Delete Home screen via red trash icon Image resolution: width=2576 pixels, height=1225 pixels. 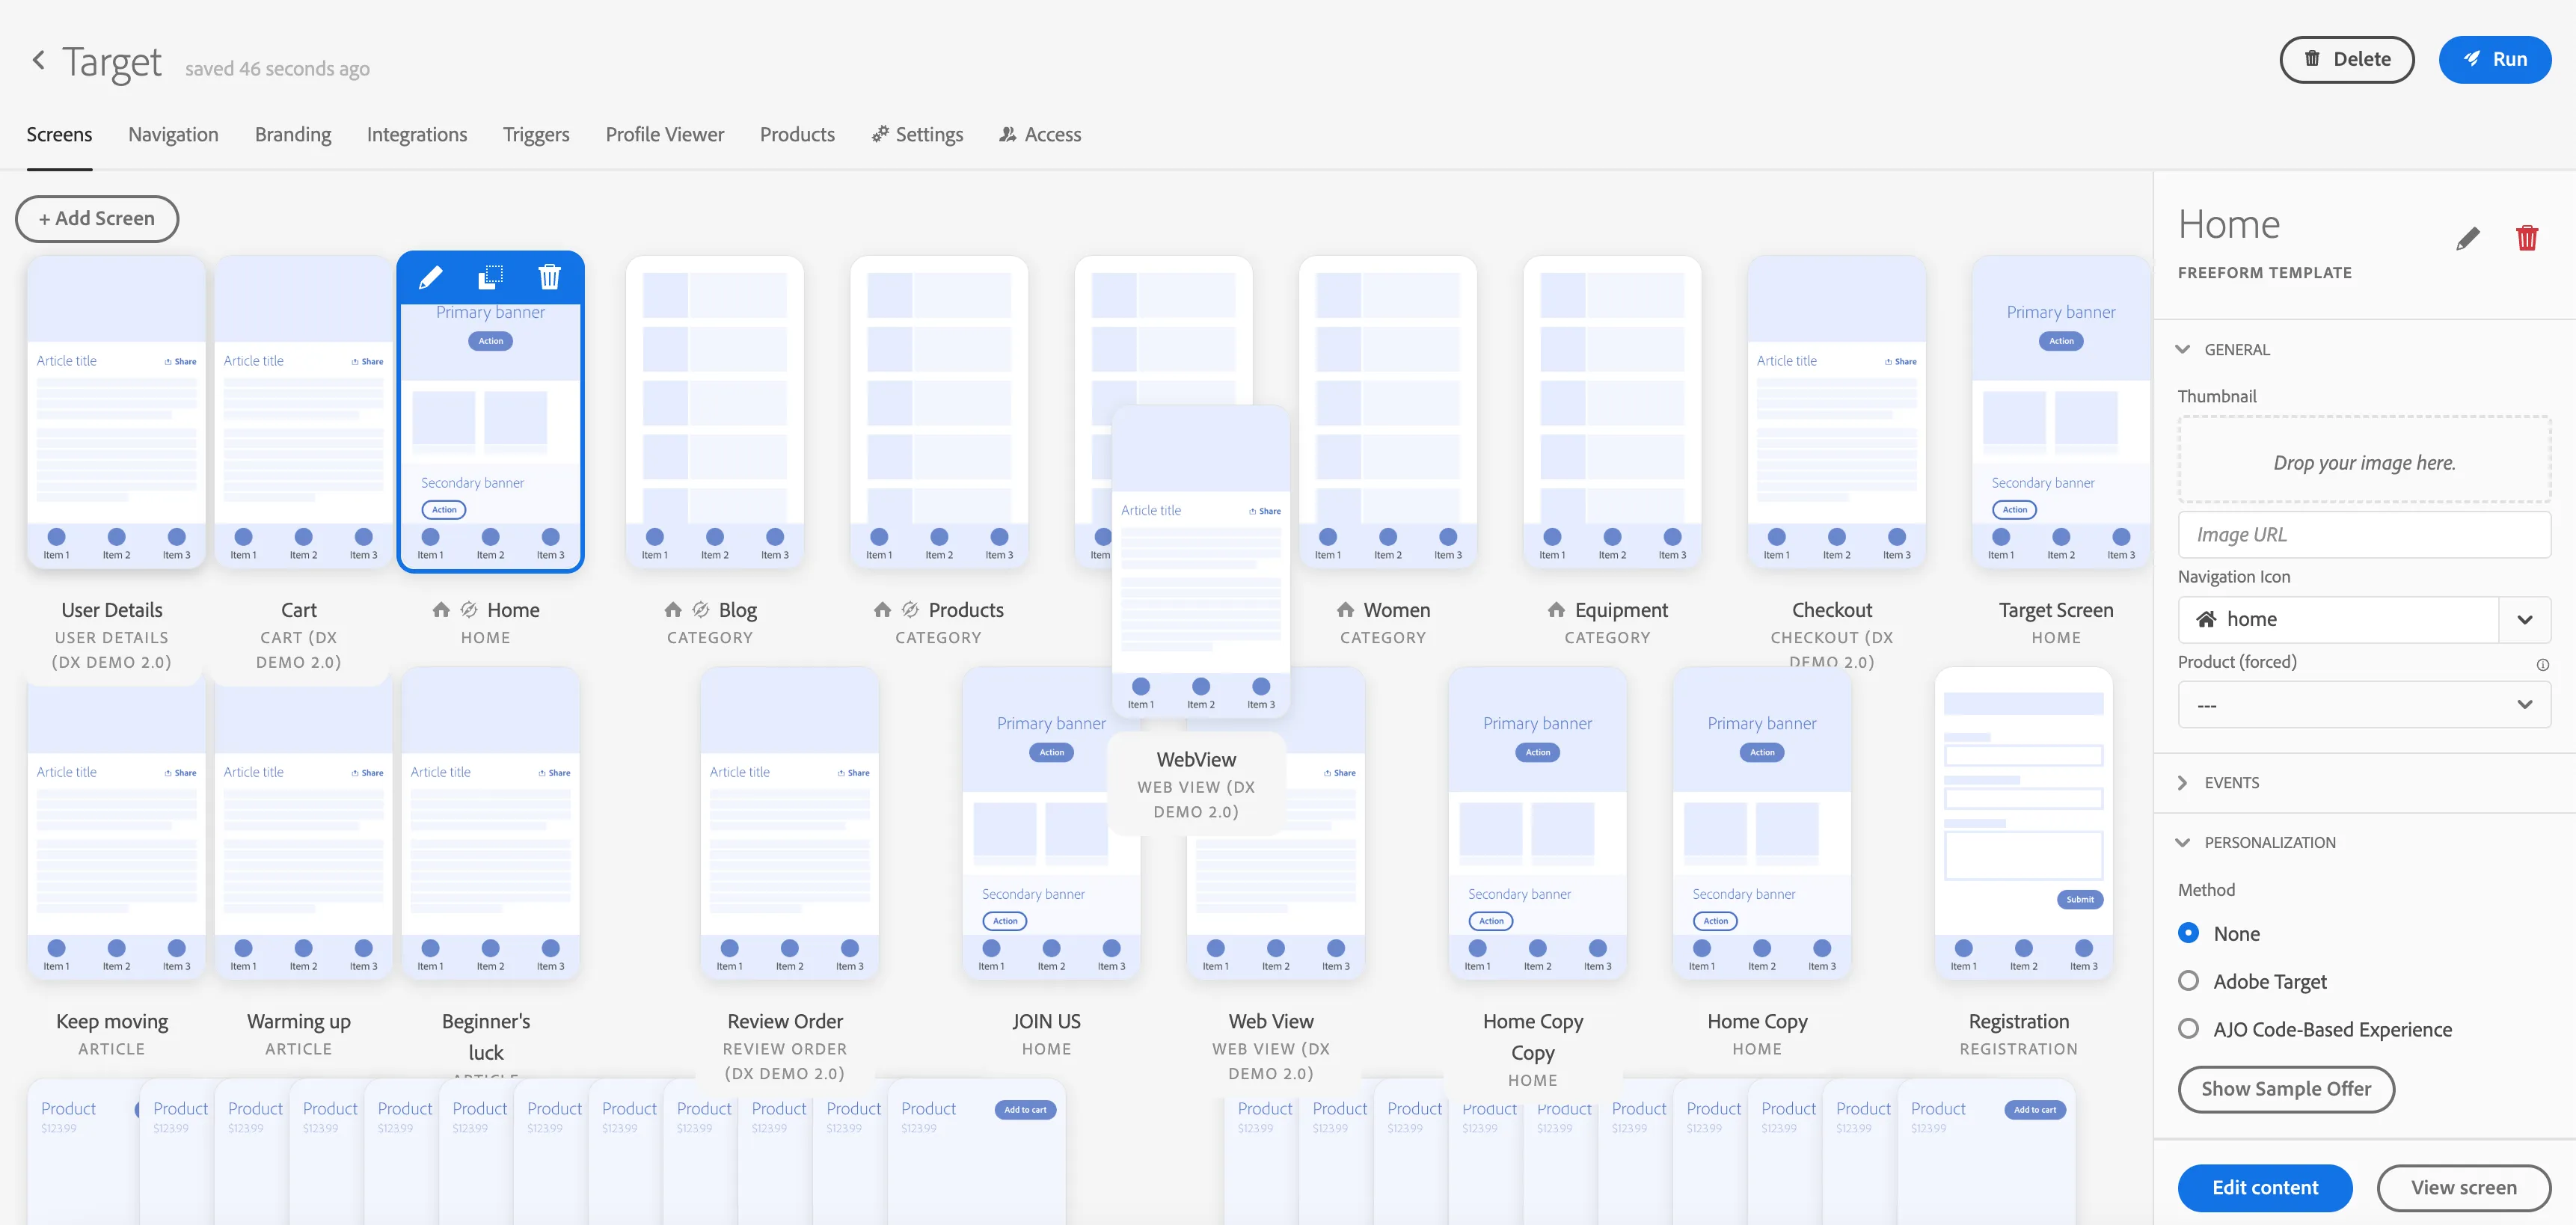(2526, 238)
